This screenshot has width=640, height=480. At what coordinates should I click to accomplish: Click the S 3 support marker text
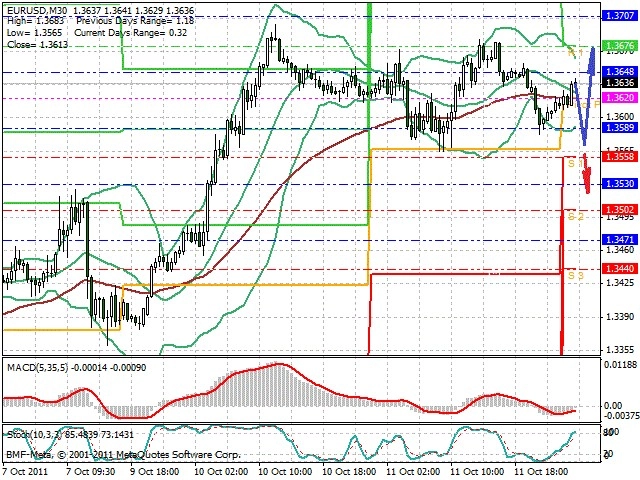pos(576,276)
